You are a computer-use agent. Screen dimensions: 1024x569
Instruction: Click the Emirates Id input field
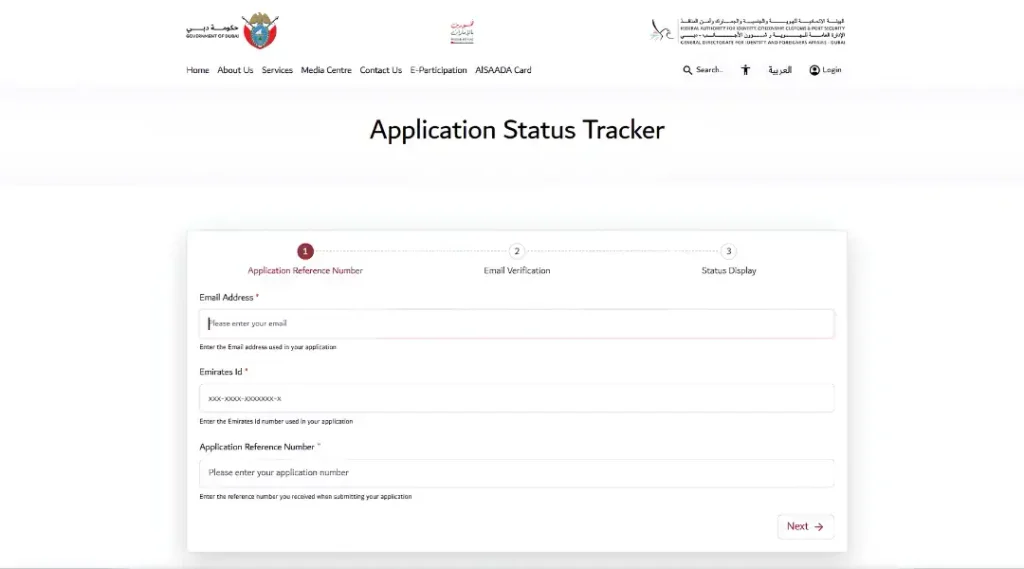point(517,398)
